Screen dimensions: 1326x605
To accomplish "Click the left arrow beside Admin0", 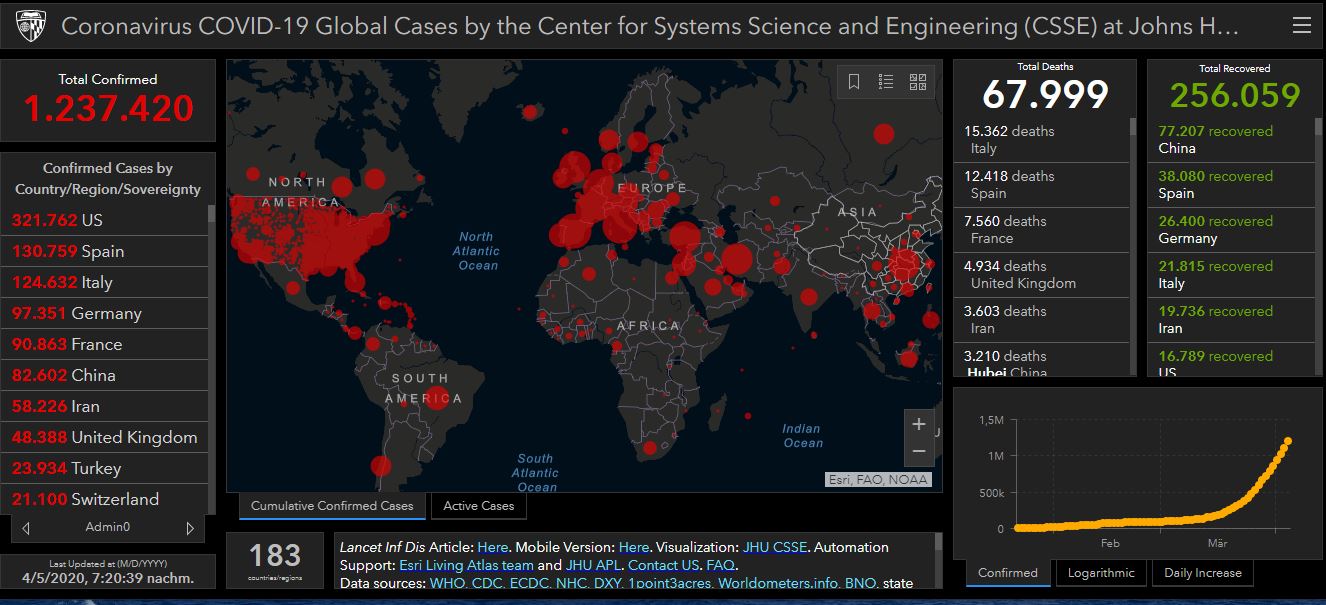I will [26, 528].
